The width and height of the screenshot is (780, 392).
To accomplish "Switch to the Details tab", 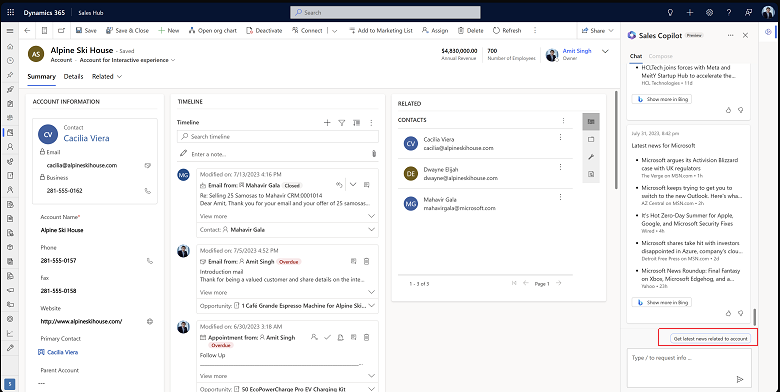I will click(x=74, y=77).
